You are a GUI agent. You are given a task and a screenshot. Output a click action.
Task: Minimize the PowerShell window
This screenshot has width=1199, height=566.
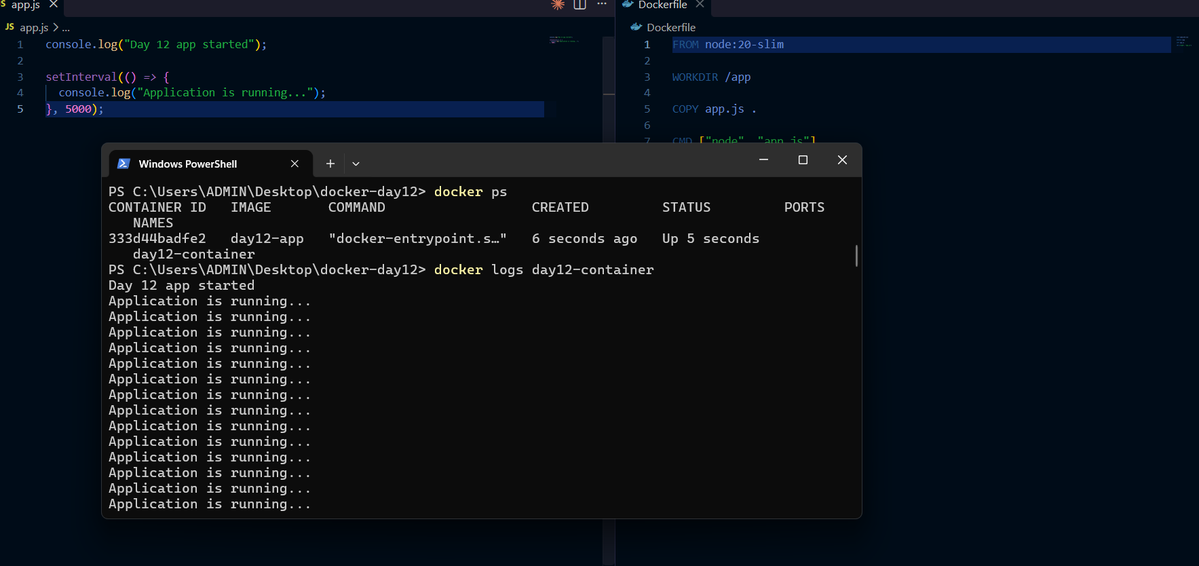click(x=763, y=159)
